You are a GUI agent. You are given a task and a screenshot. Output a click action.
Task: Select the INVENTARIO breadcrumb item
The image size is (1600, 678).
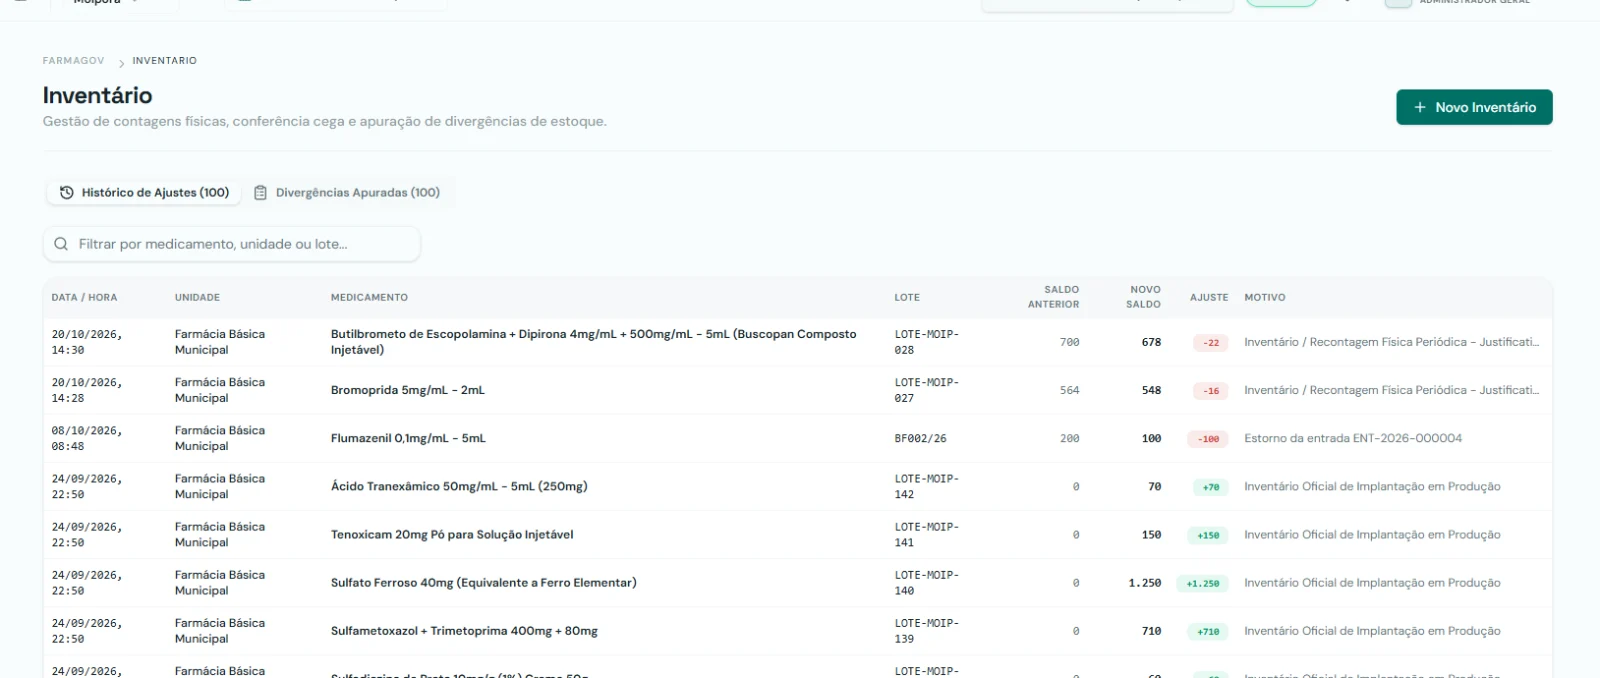165,61
